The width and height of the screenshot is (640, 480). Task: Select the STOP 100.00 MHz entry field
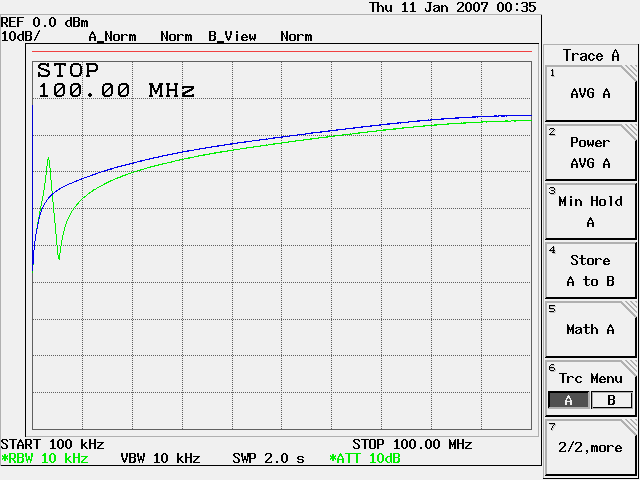coord(116,80)
